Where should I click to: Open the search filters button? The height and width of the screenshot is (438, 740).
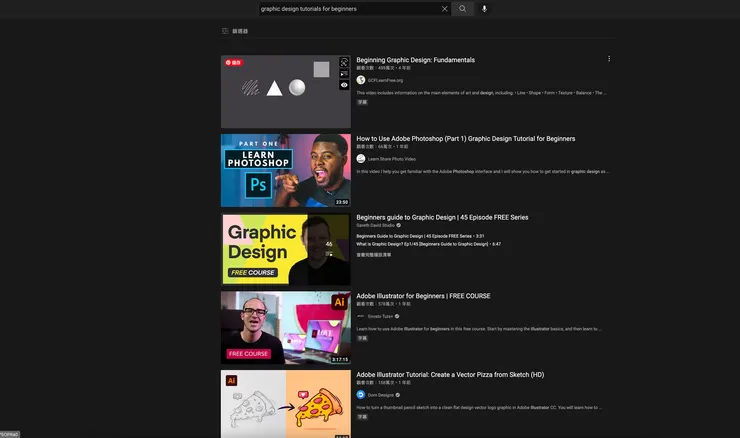tap(235, 31)
